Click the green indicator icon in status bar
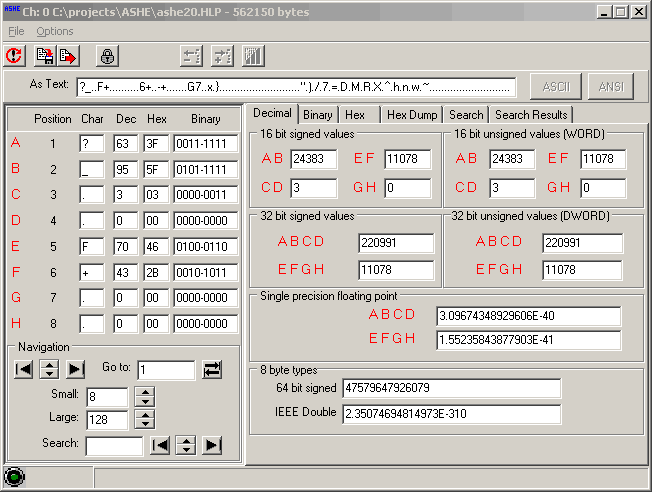Image resolution: width=652 pixels, height=492 pixels. coord(14,477)
